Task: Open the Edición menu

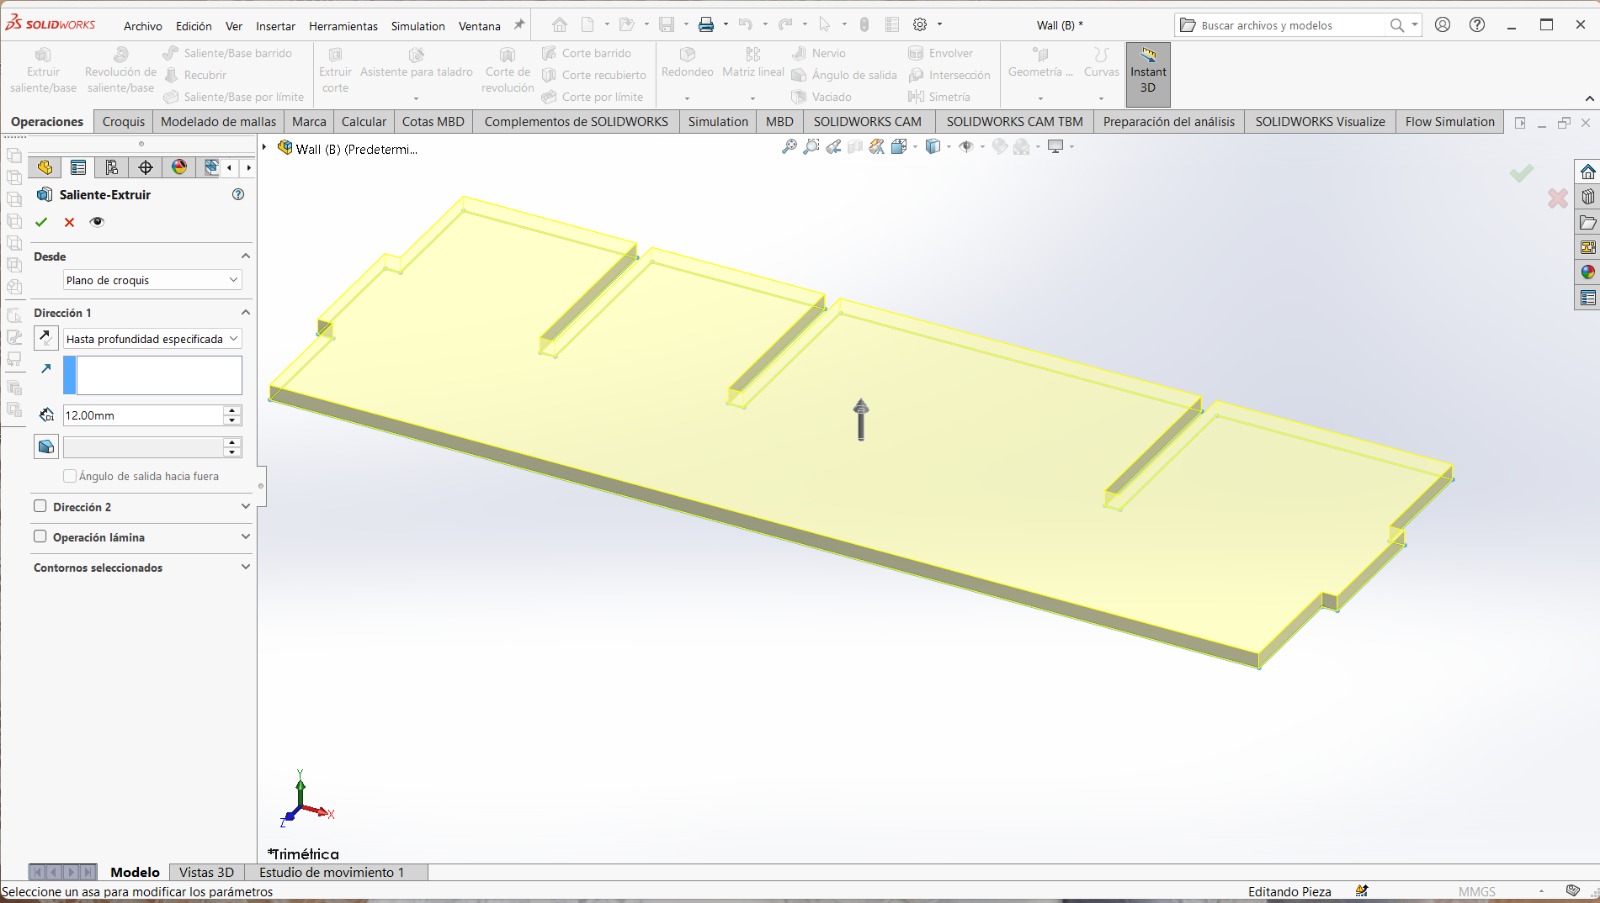Action: coord(194,26)
